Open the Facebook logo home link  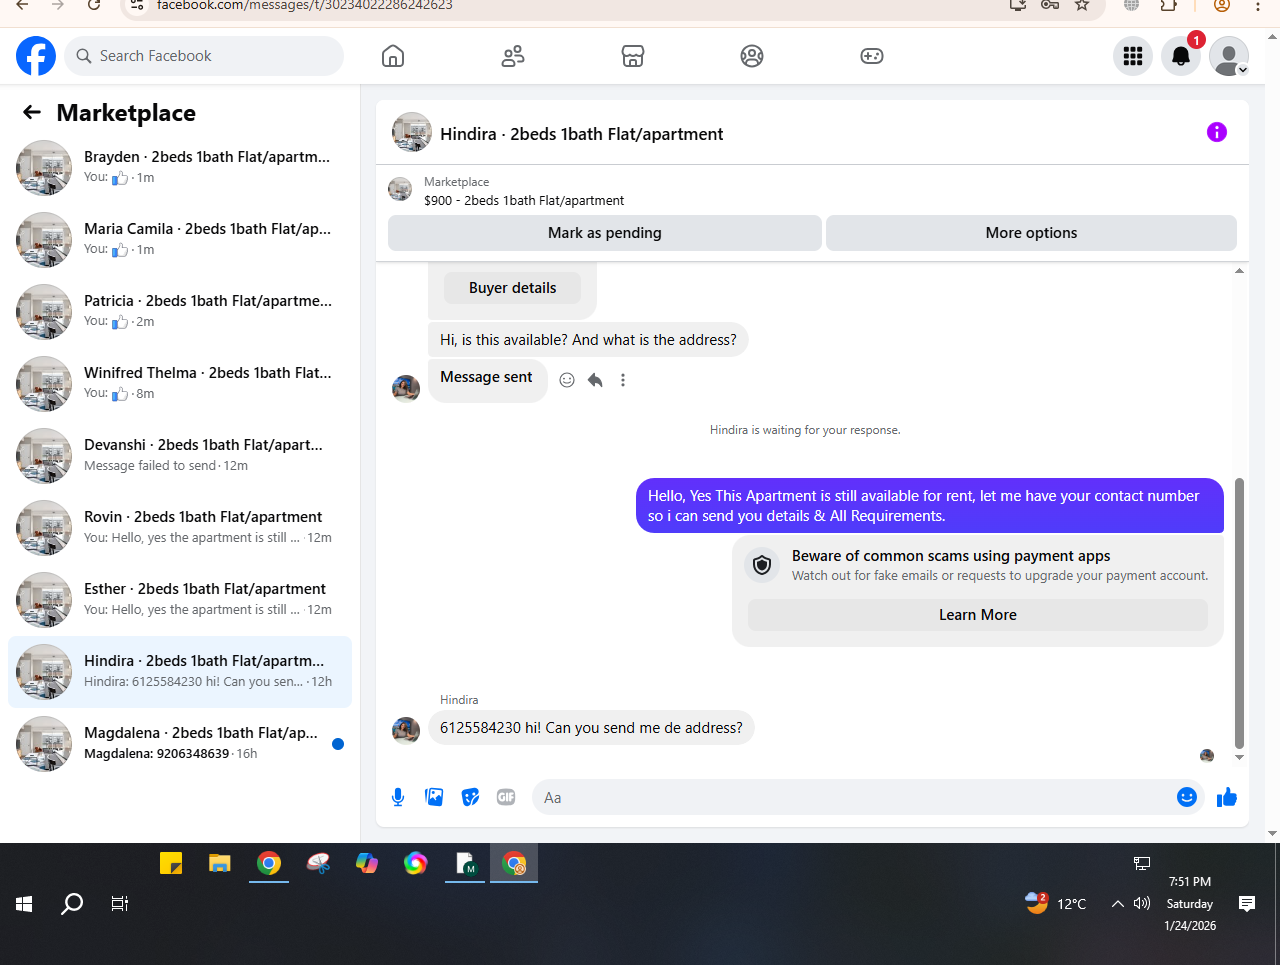[36, 56]
